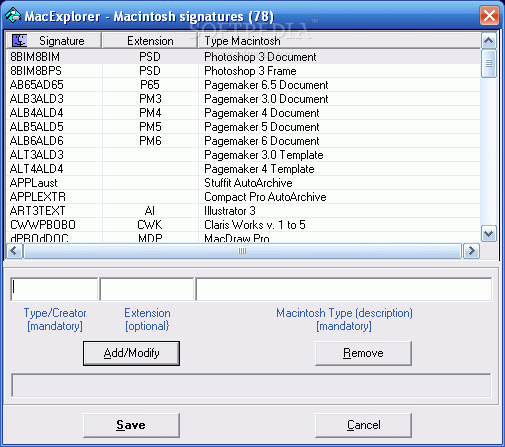Click Photoshop 3 Document type

click(x=260, y=57)
